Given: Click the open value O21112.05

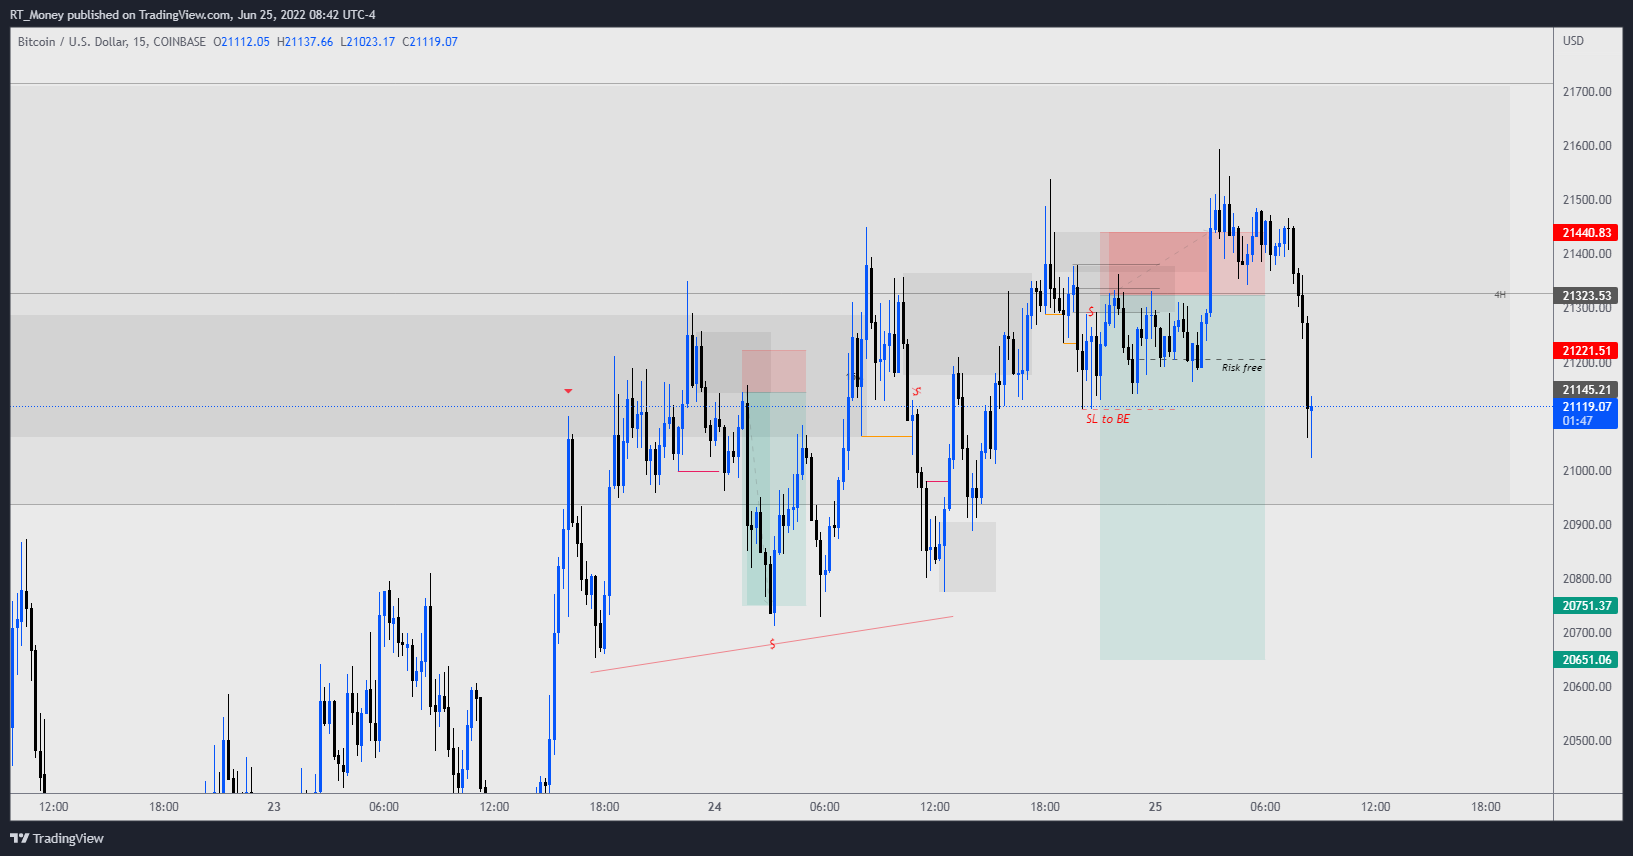Looking at the screenshot, I should point(242,42).
